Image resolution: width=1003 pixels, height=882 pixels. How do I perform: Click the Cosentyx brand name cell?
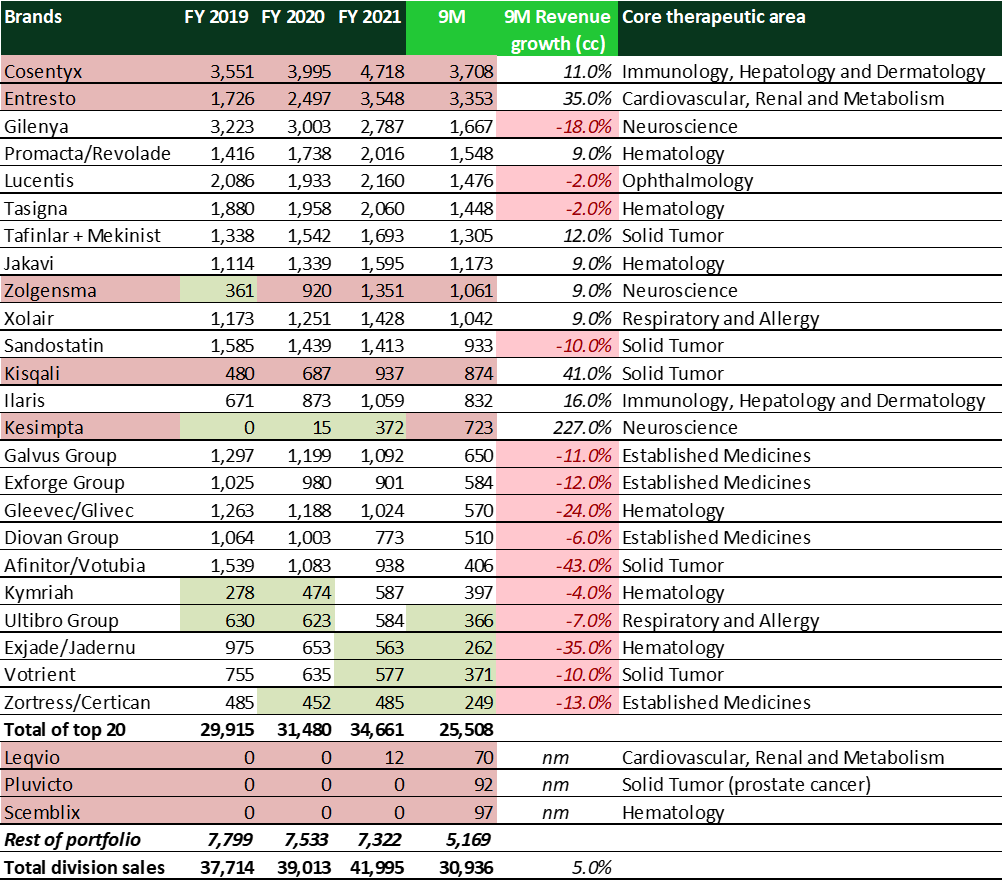[40, 71]
